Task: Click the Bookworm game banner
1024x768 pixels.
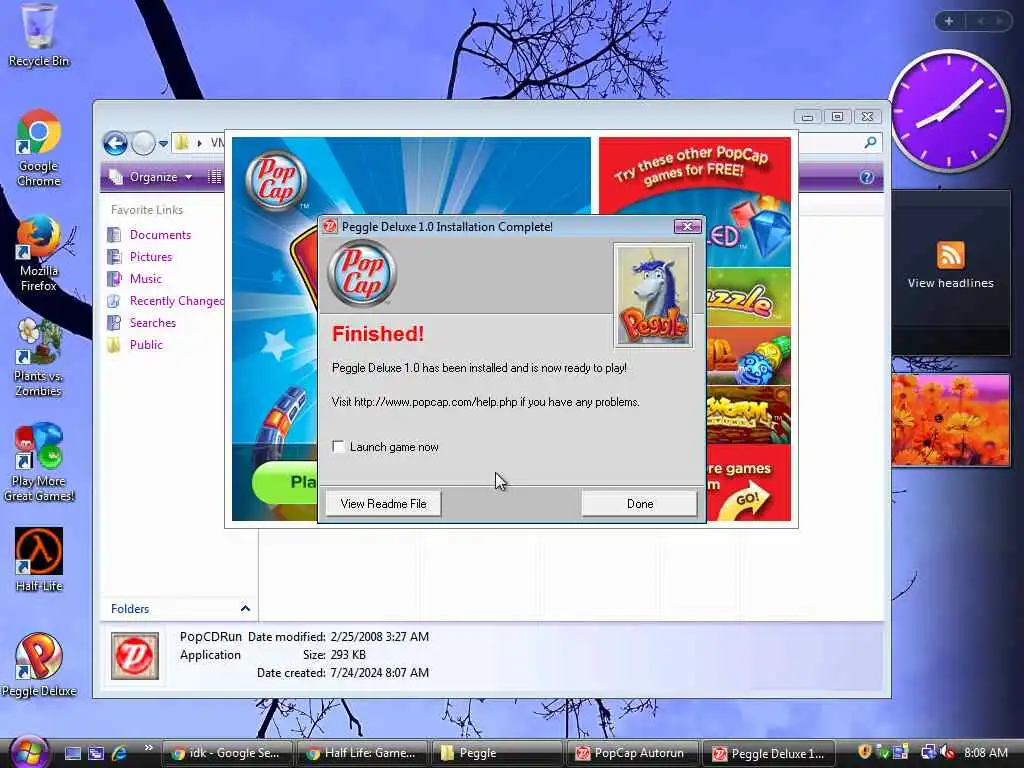Action: (748, 415)
